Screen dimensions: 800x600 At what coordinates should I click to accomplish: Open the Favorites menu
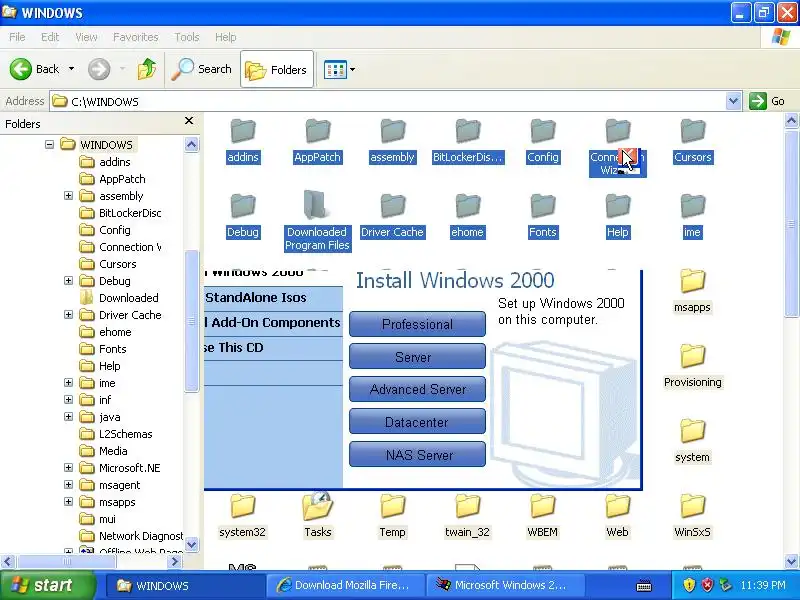(136, 37)
